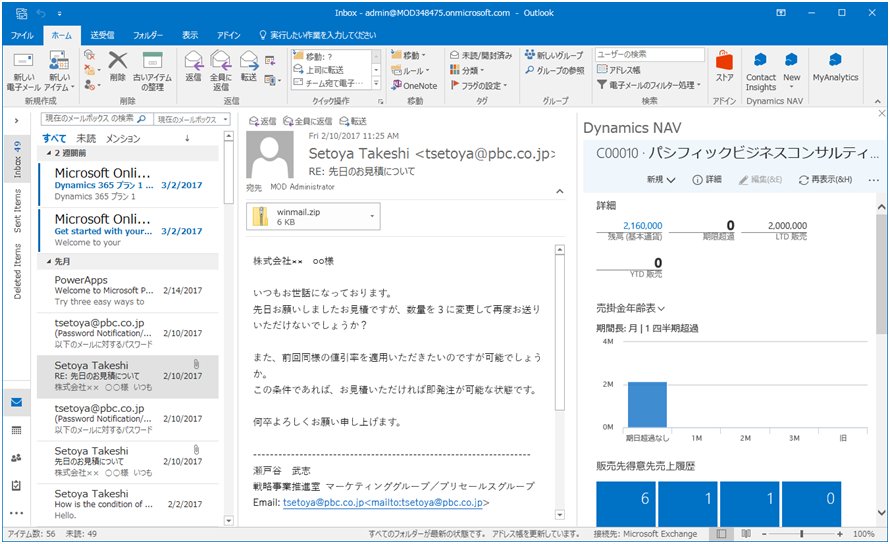Adjust the zoom slider in status bar
This screenshot has width=890, height=544.
click(801, 534)
